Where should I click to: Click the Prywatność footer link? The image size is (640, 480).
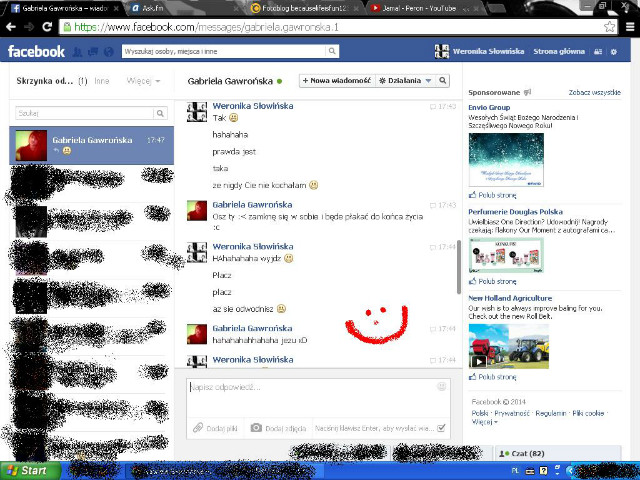512,413
